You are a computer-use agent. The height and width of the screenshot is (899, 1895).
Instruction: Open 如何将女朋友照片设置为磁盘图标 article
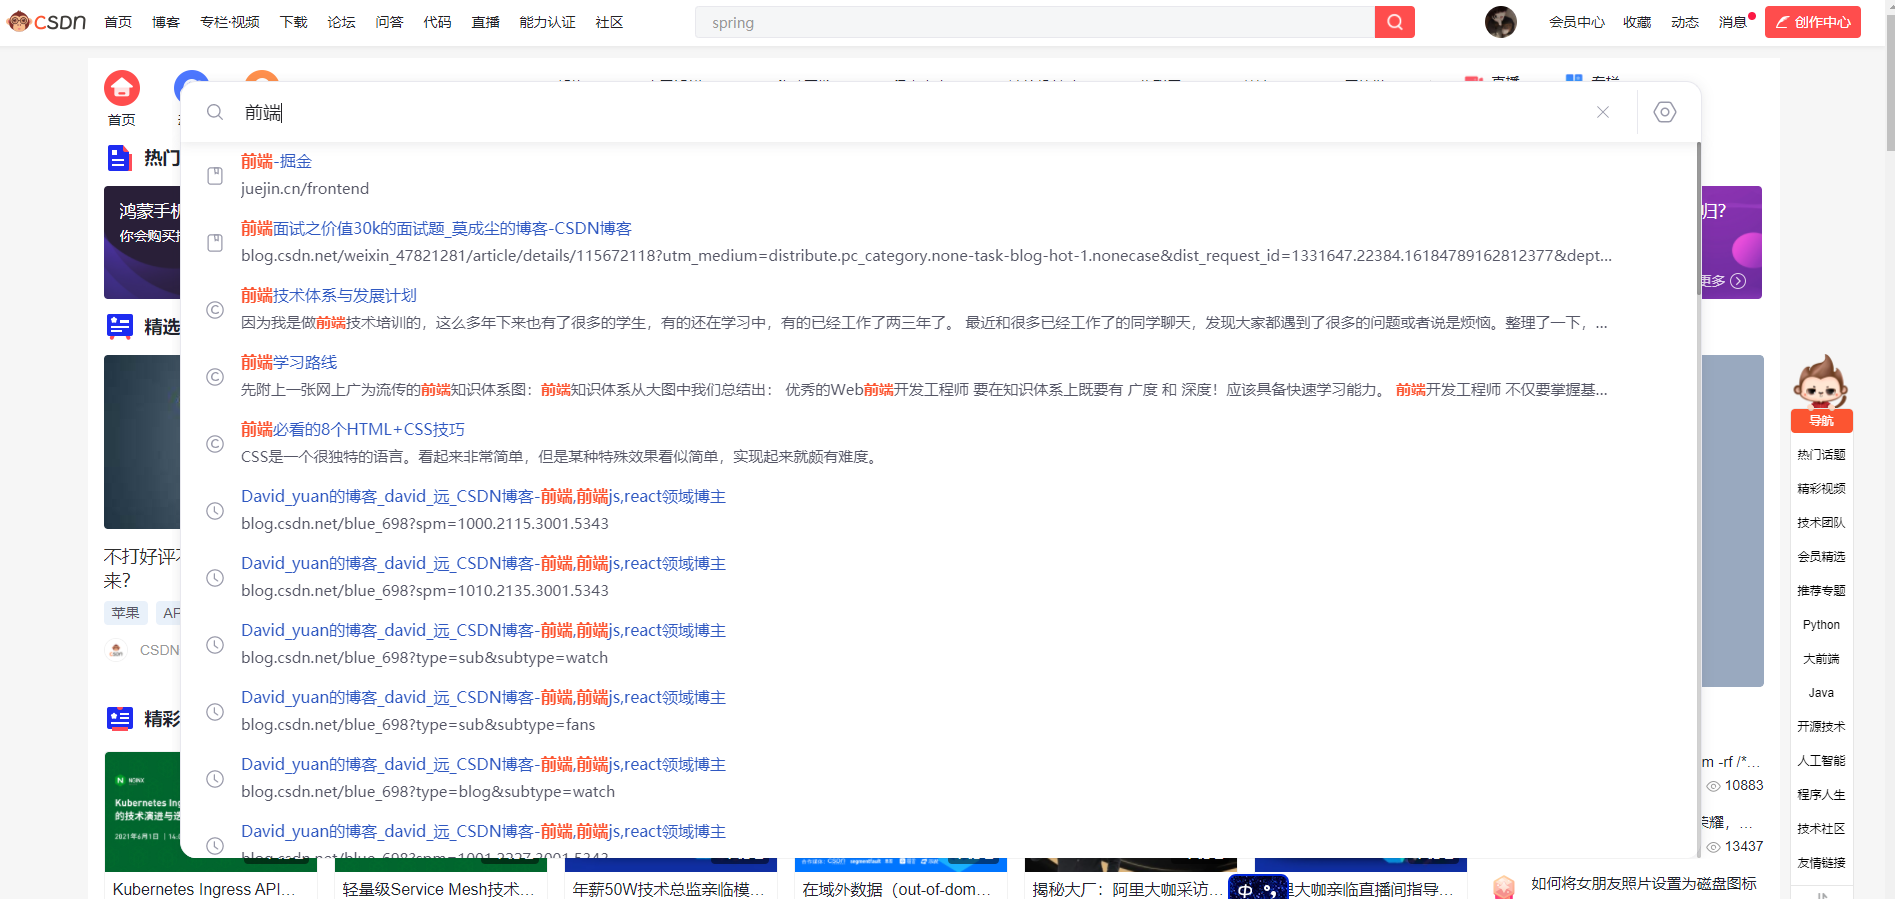coord(1643,884)
